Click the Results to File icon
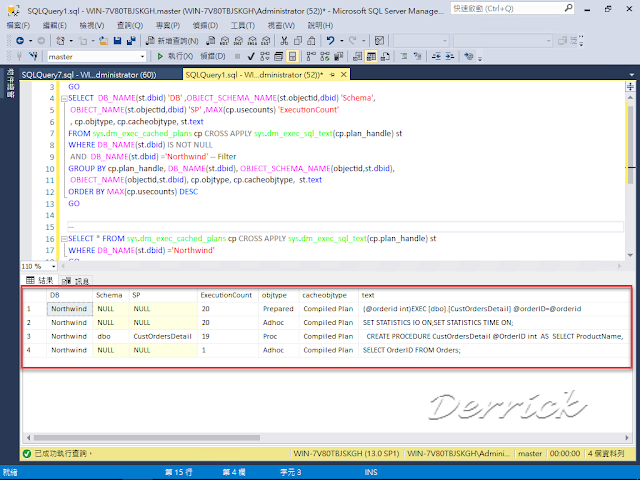The height and width of the screenshot is (480, 640). coord(385,56)
